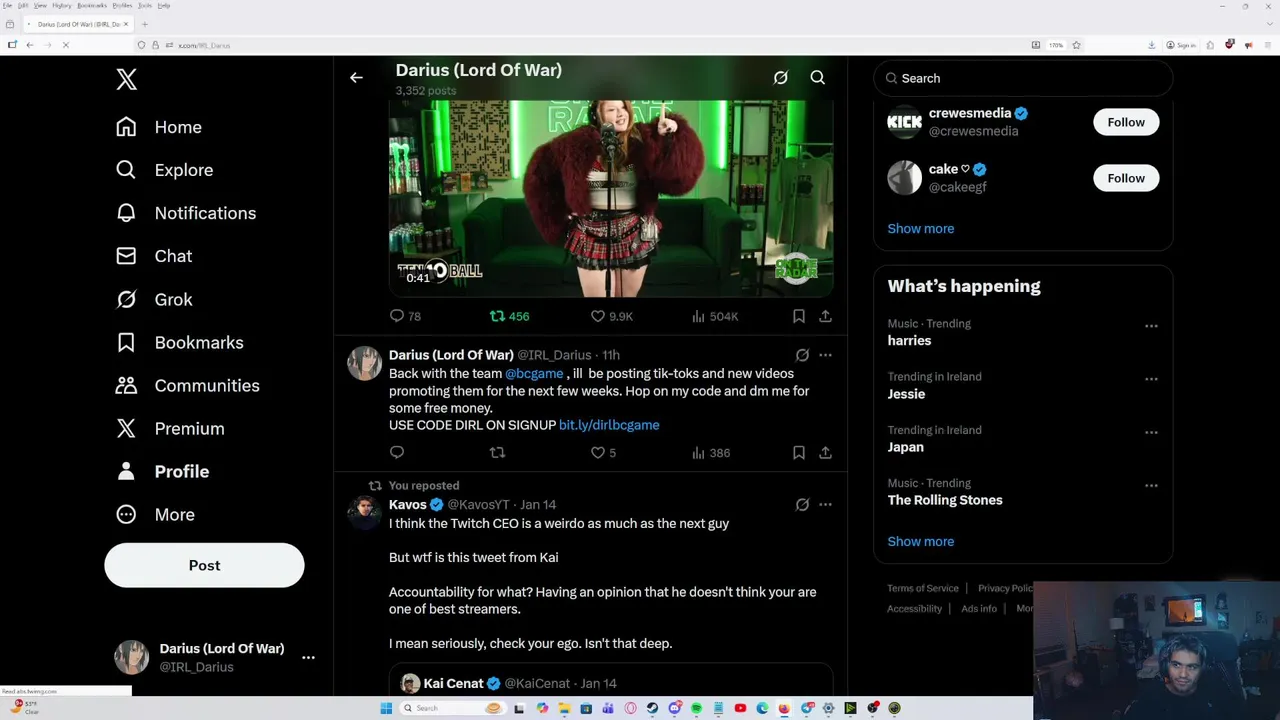Search posts via profile header magnifier

click(x=817, y=77)
